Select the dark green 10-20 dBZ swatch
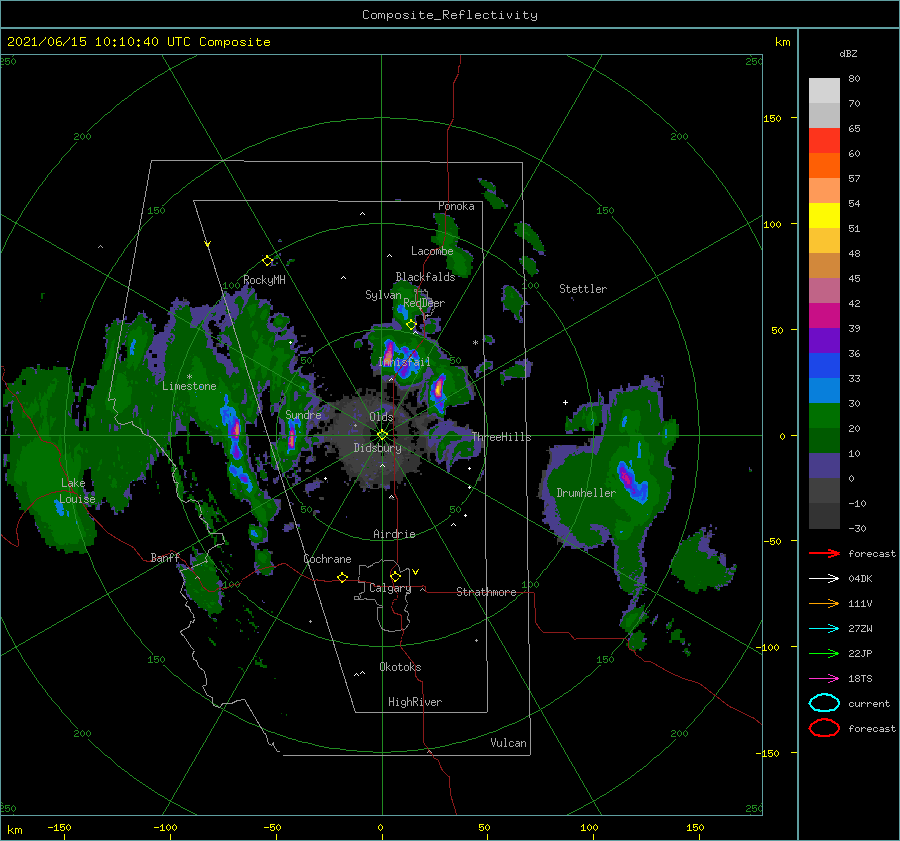Viewport: 900px width, 841px height. (x=824, y=440)
